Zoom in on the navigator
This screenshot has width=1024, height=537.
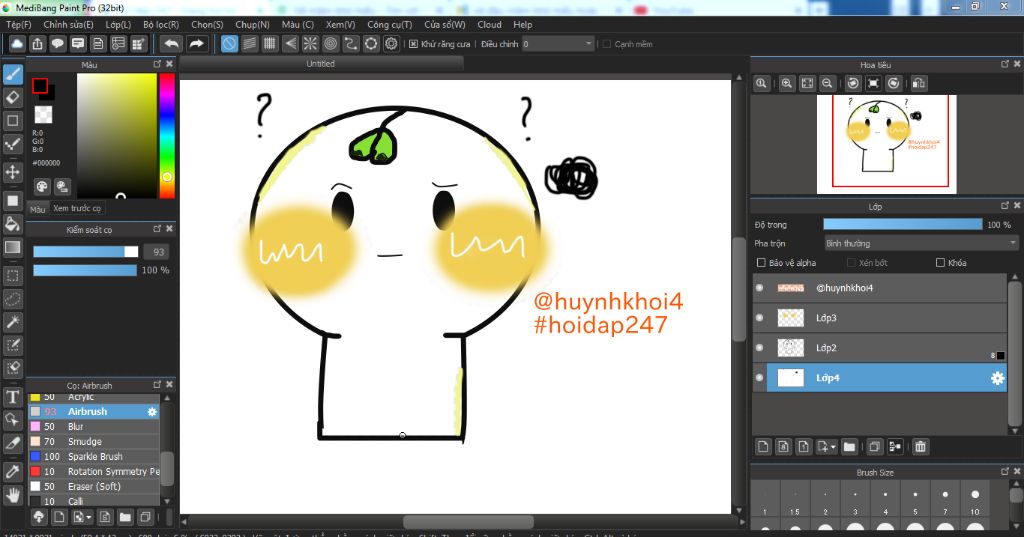tap(787, 83)
